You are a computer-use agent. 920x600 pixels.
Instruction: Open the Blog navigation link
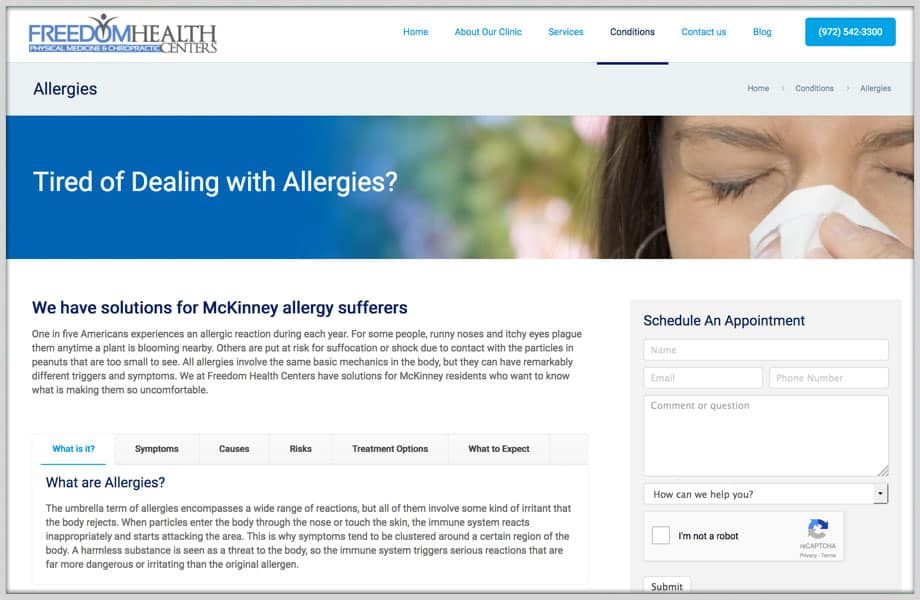(x=762, y=32)
